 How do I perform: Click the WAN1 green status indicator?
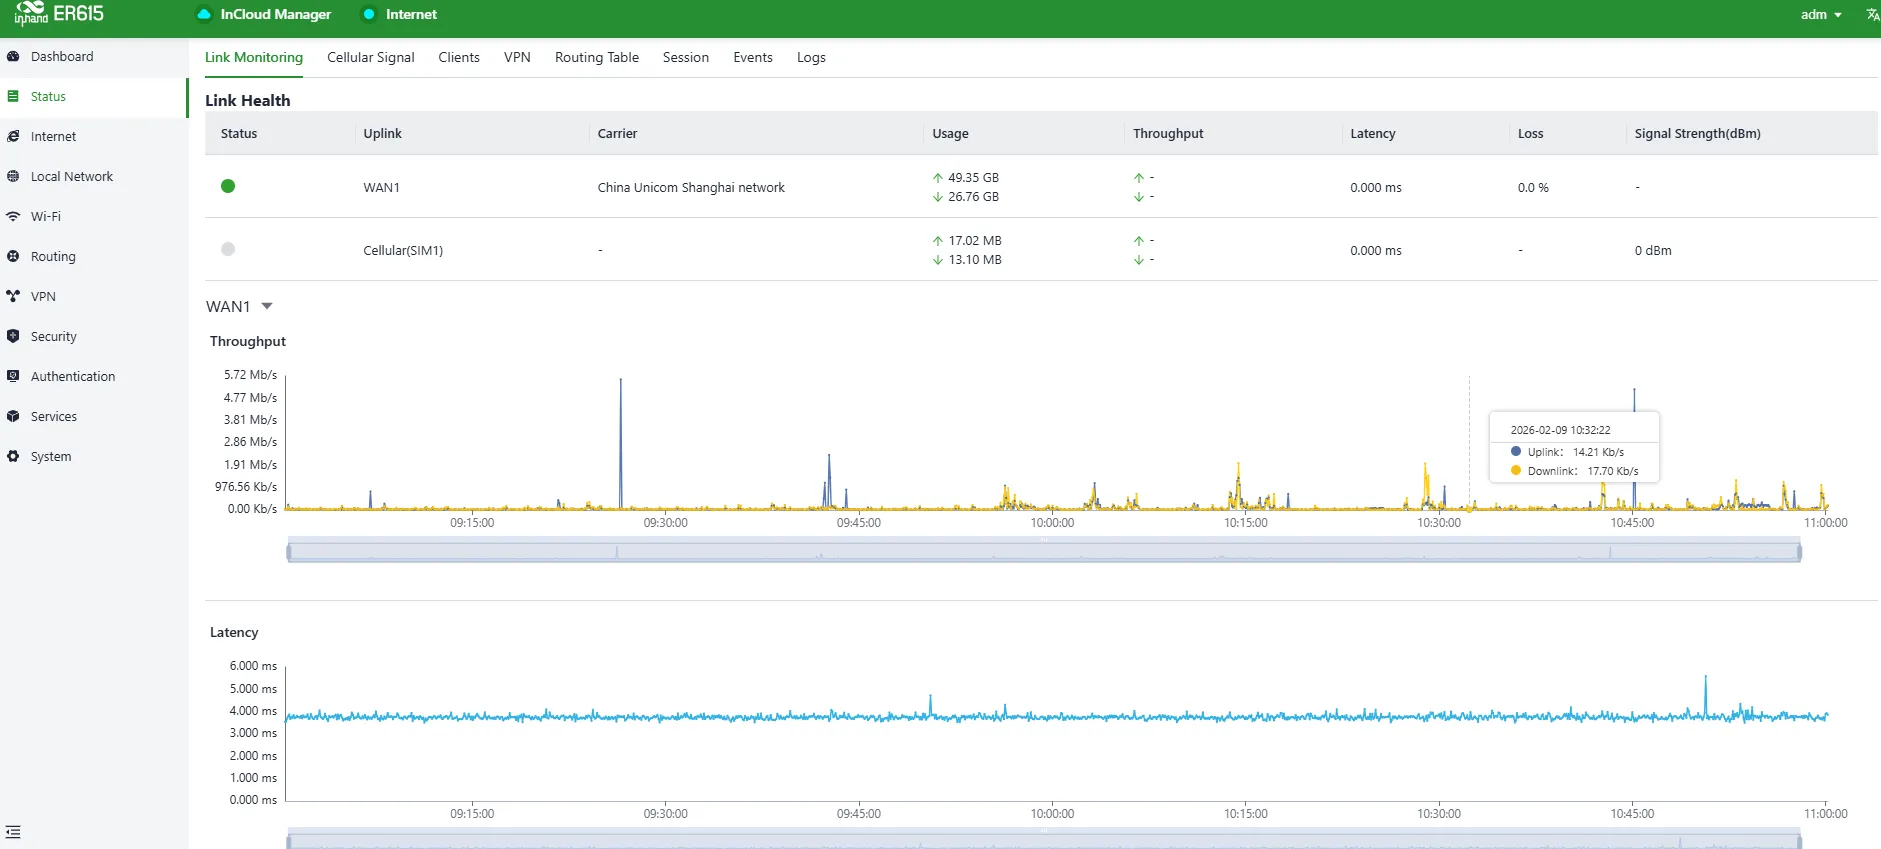point(228,186)
